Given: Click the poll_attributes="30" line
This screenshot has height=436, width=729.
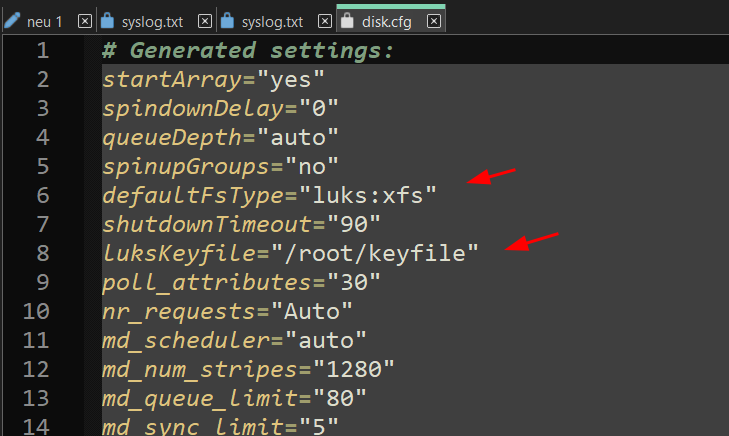Looking at the screenshot, I should pos(241,283).
